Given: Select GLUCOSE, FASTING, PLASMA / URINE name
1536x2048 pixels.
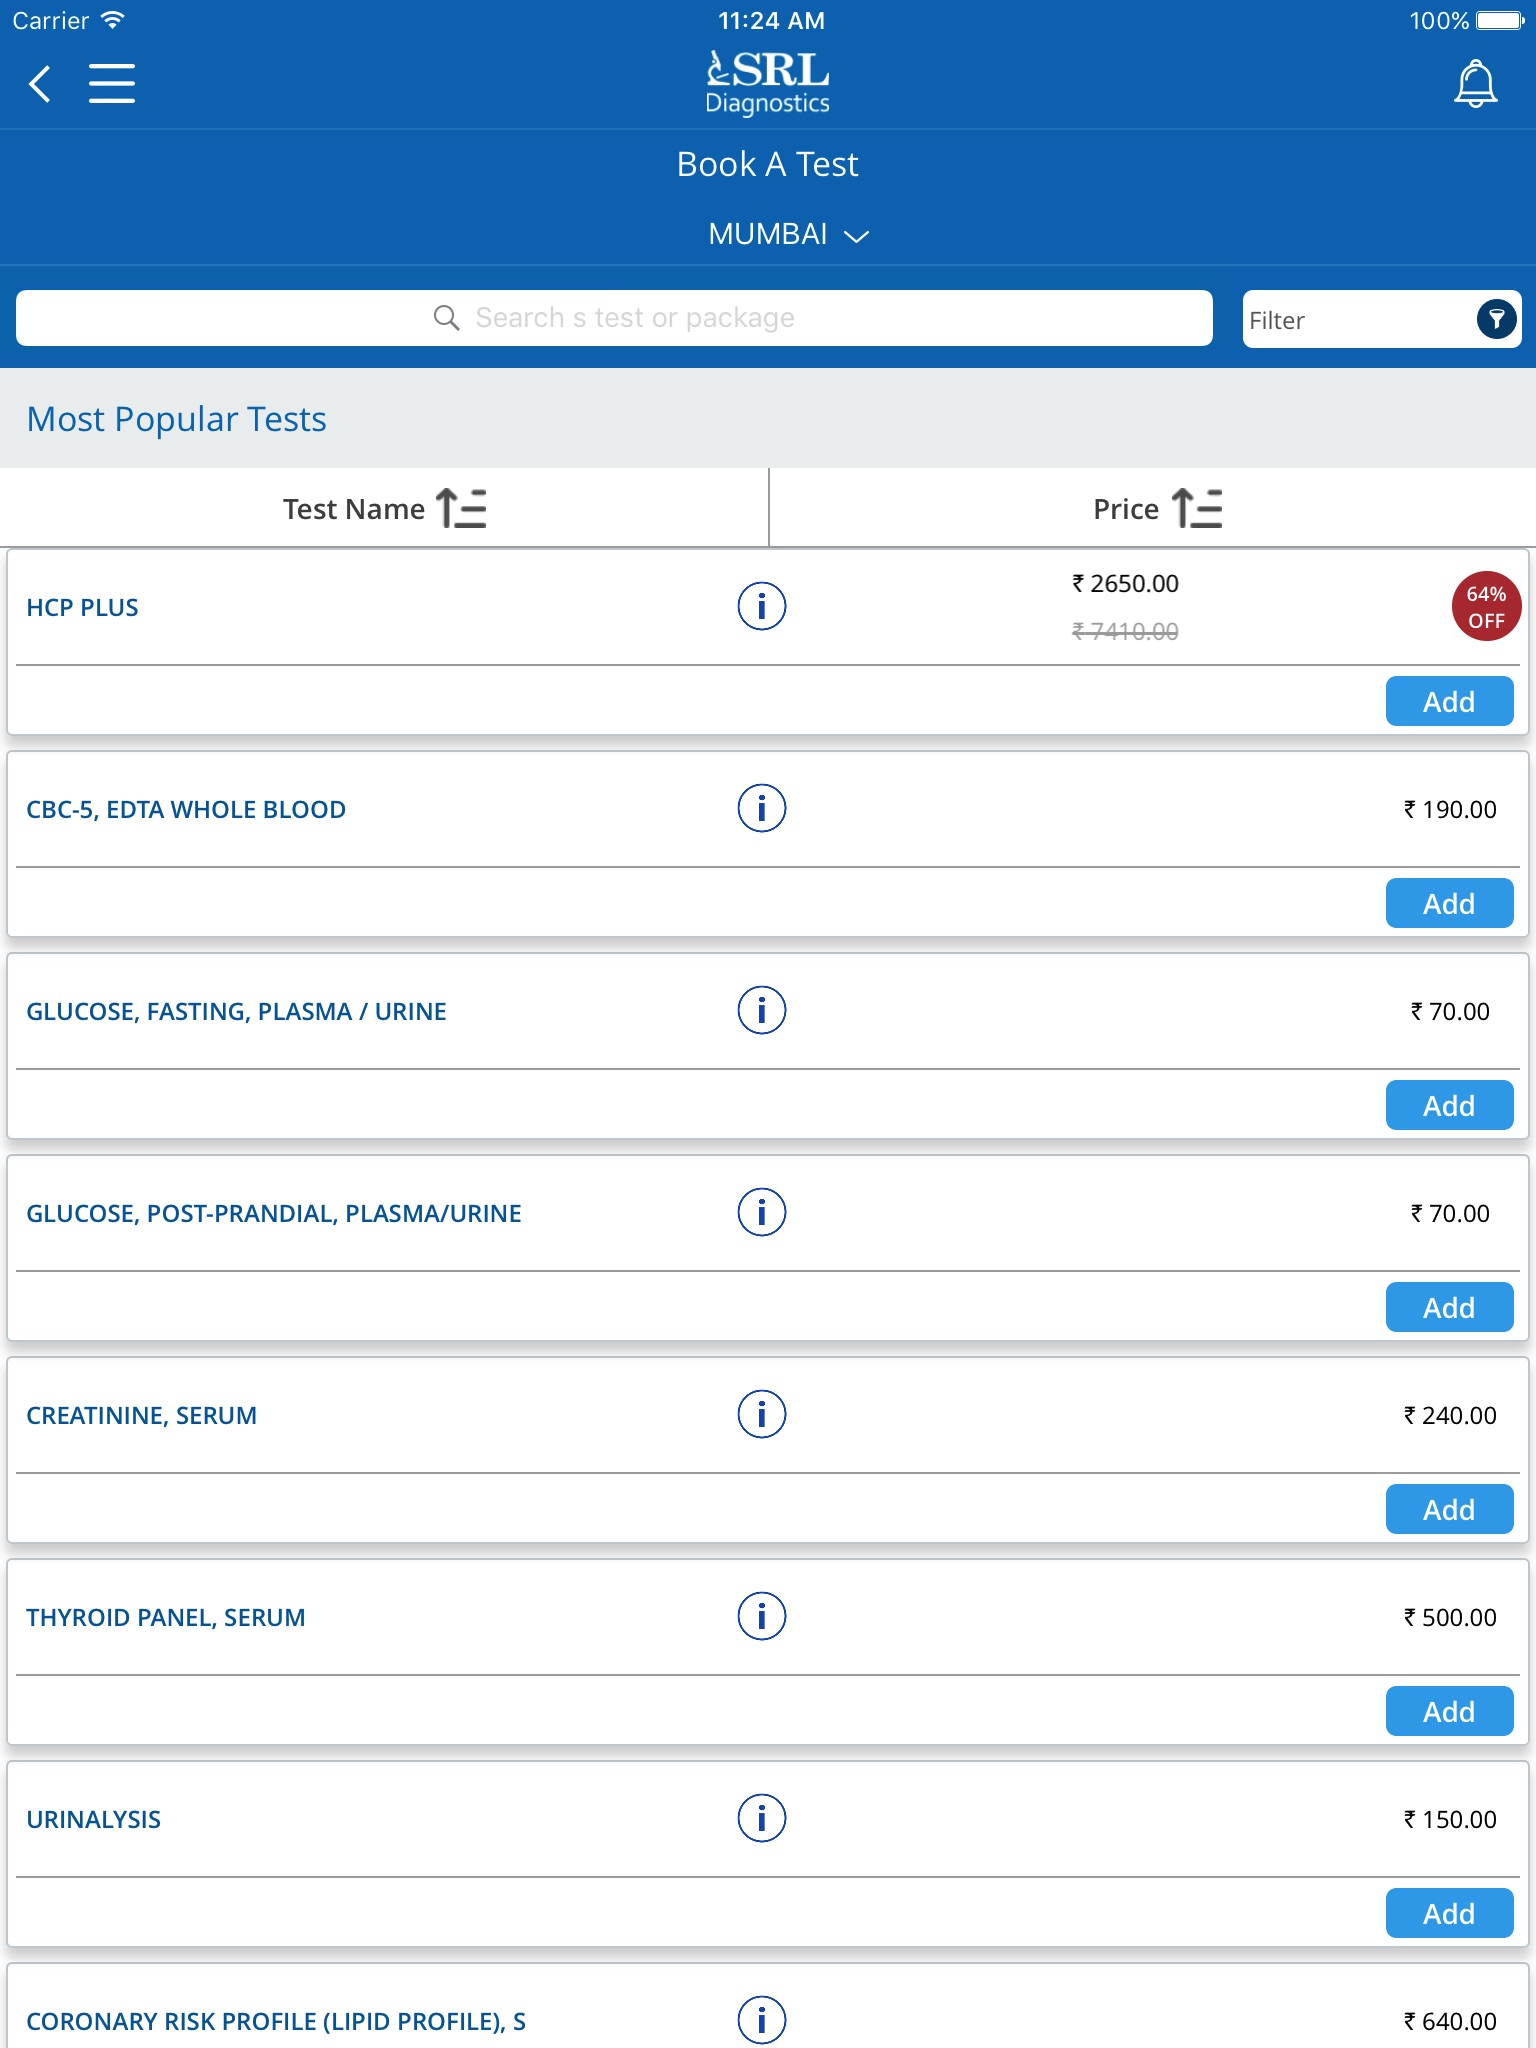Looking at the screenshot, I should pos(236,1012).
